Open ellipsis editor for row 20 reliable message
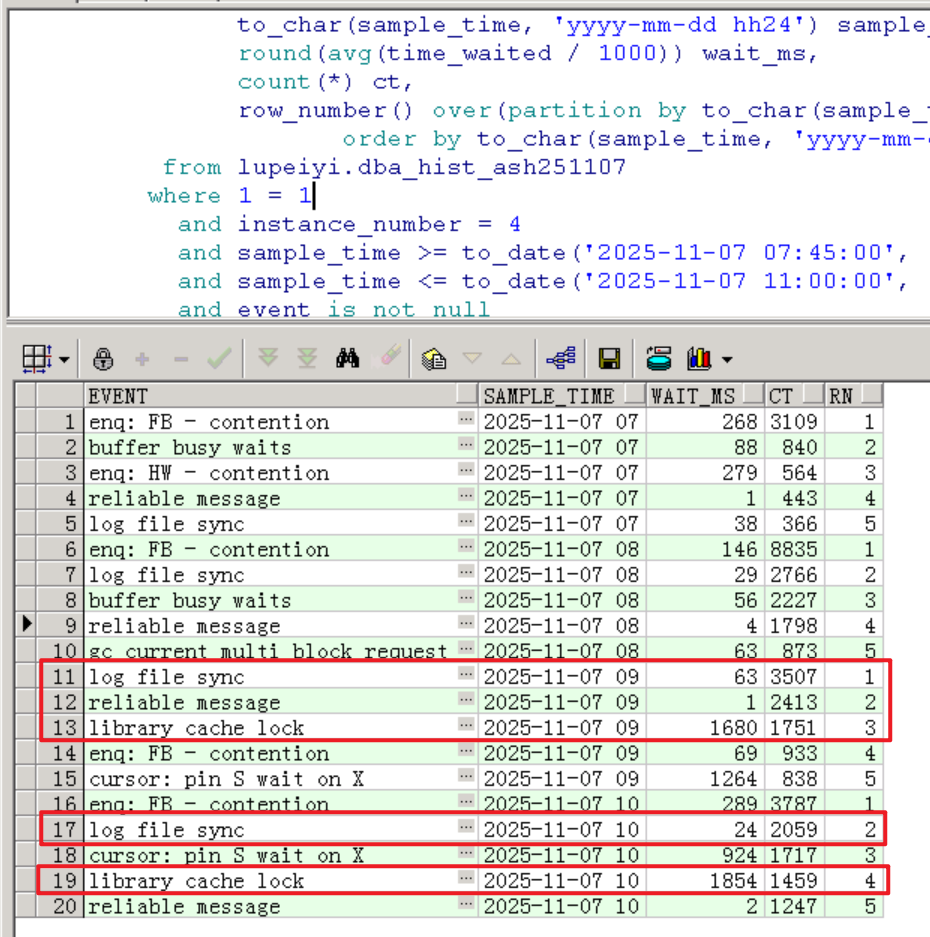Image resolution: width=930 pixels, height=937 pixels. click(x=466, y=903)
